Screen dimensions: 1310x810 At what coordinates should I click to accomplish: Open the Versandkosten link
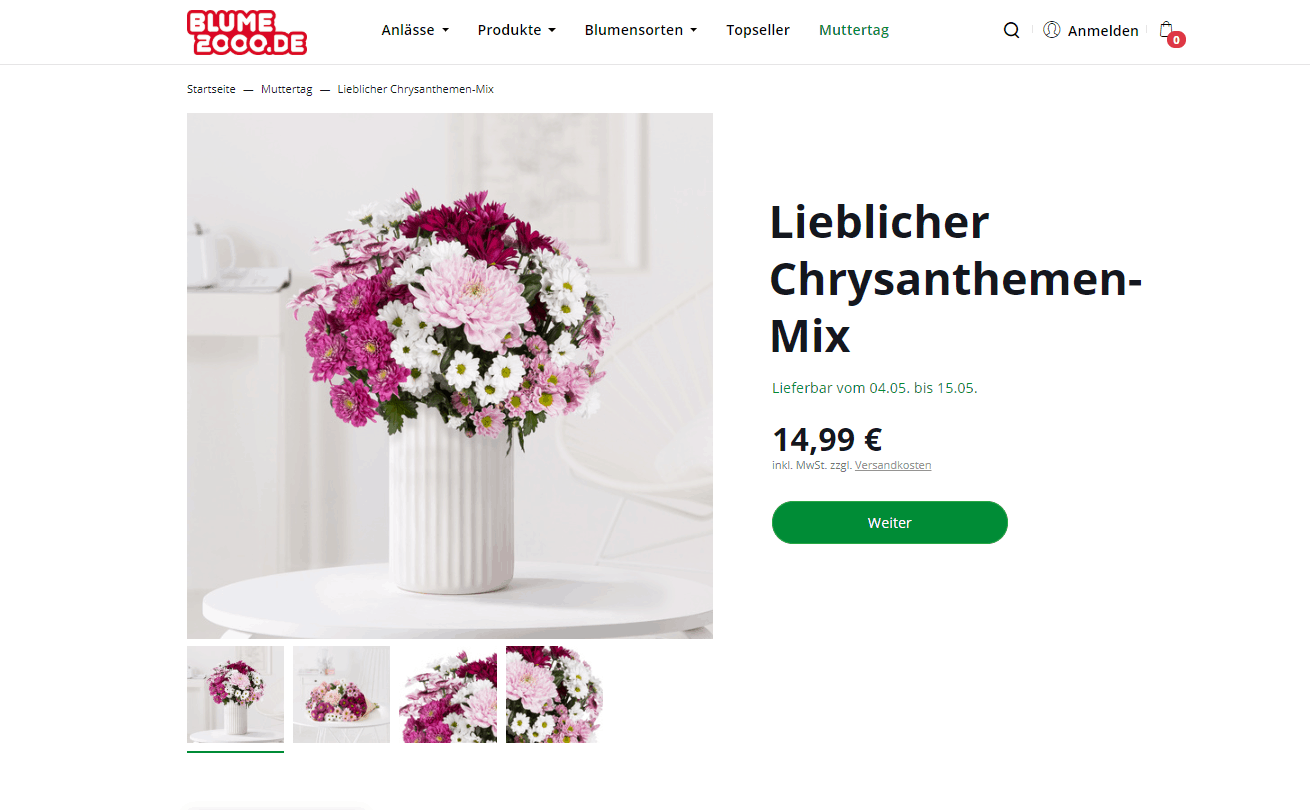(893, 465)
